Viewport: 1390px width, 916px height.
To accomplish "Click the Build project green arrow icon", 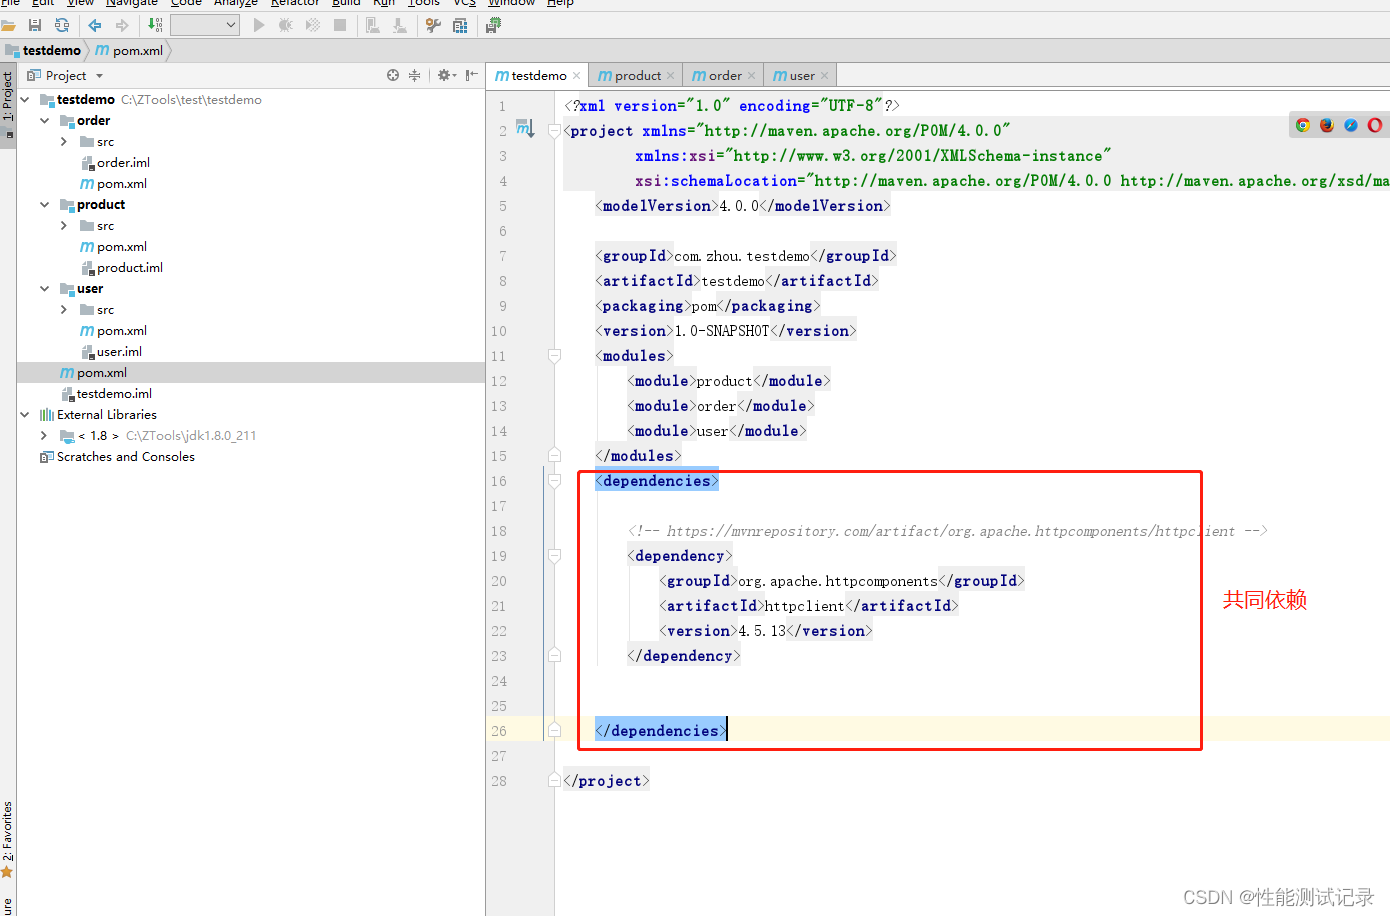I will coord(155,25).
